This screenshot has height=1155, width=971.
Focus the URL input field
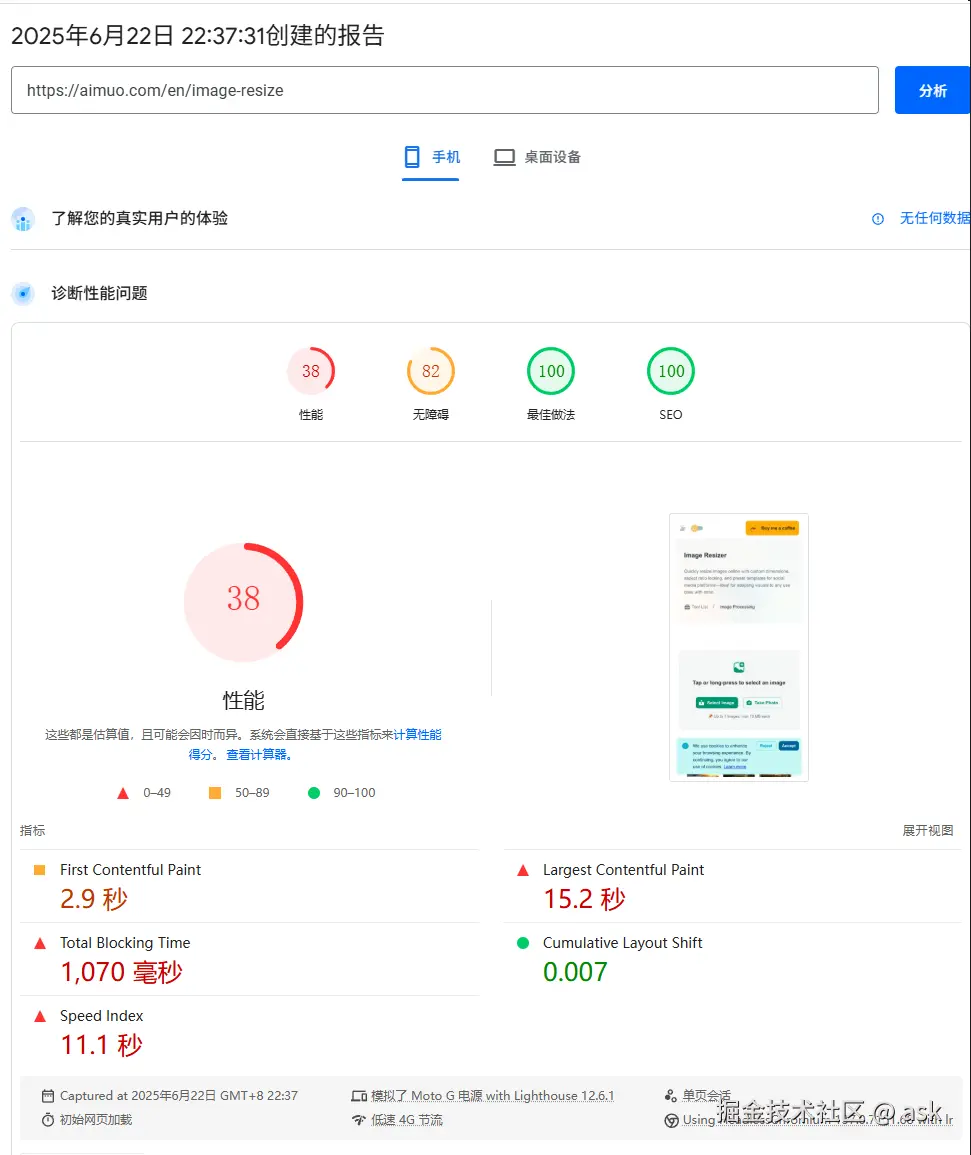click(445, 91)
